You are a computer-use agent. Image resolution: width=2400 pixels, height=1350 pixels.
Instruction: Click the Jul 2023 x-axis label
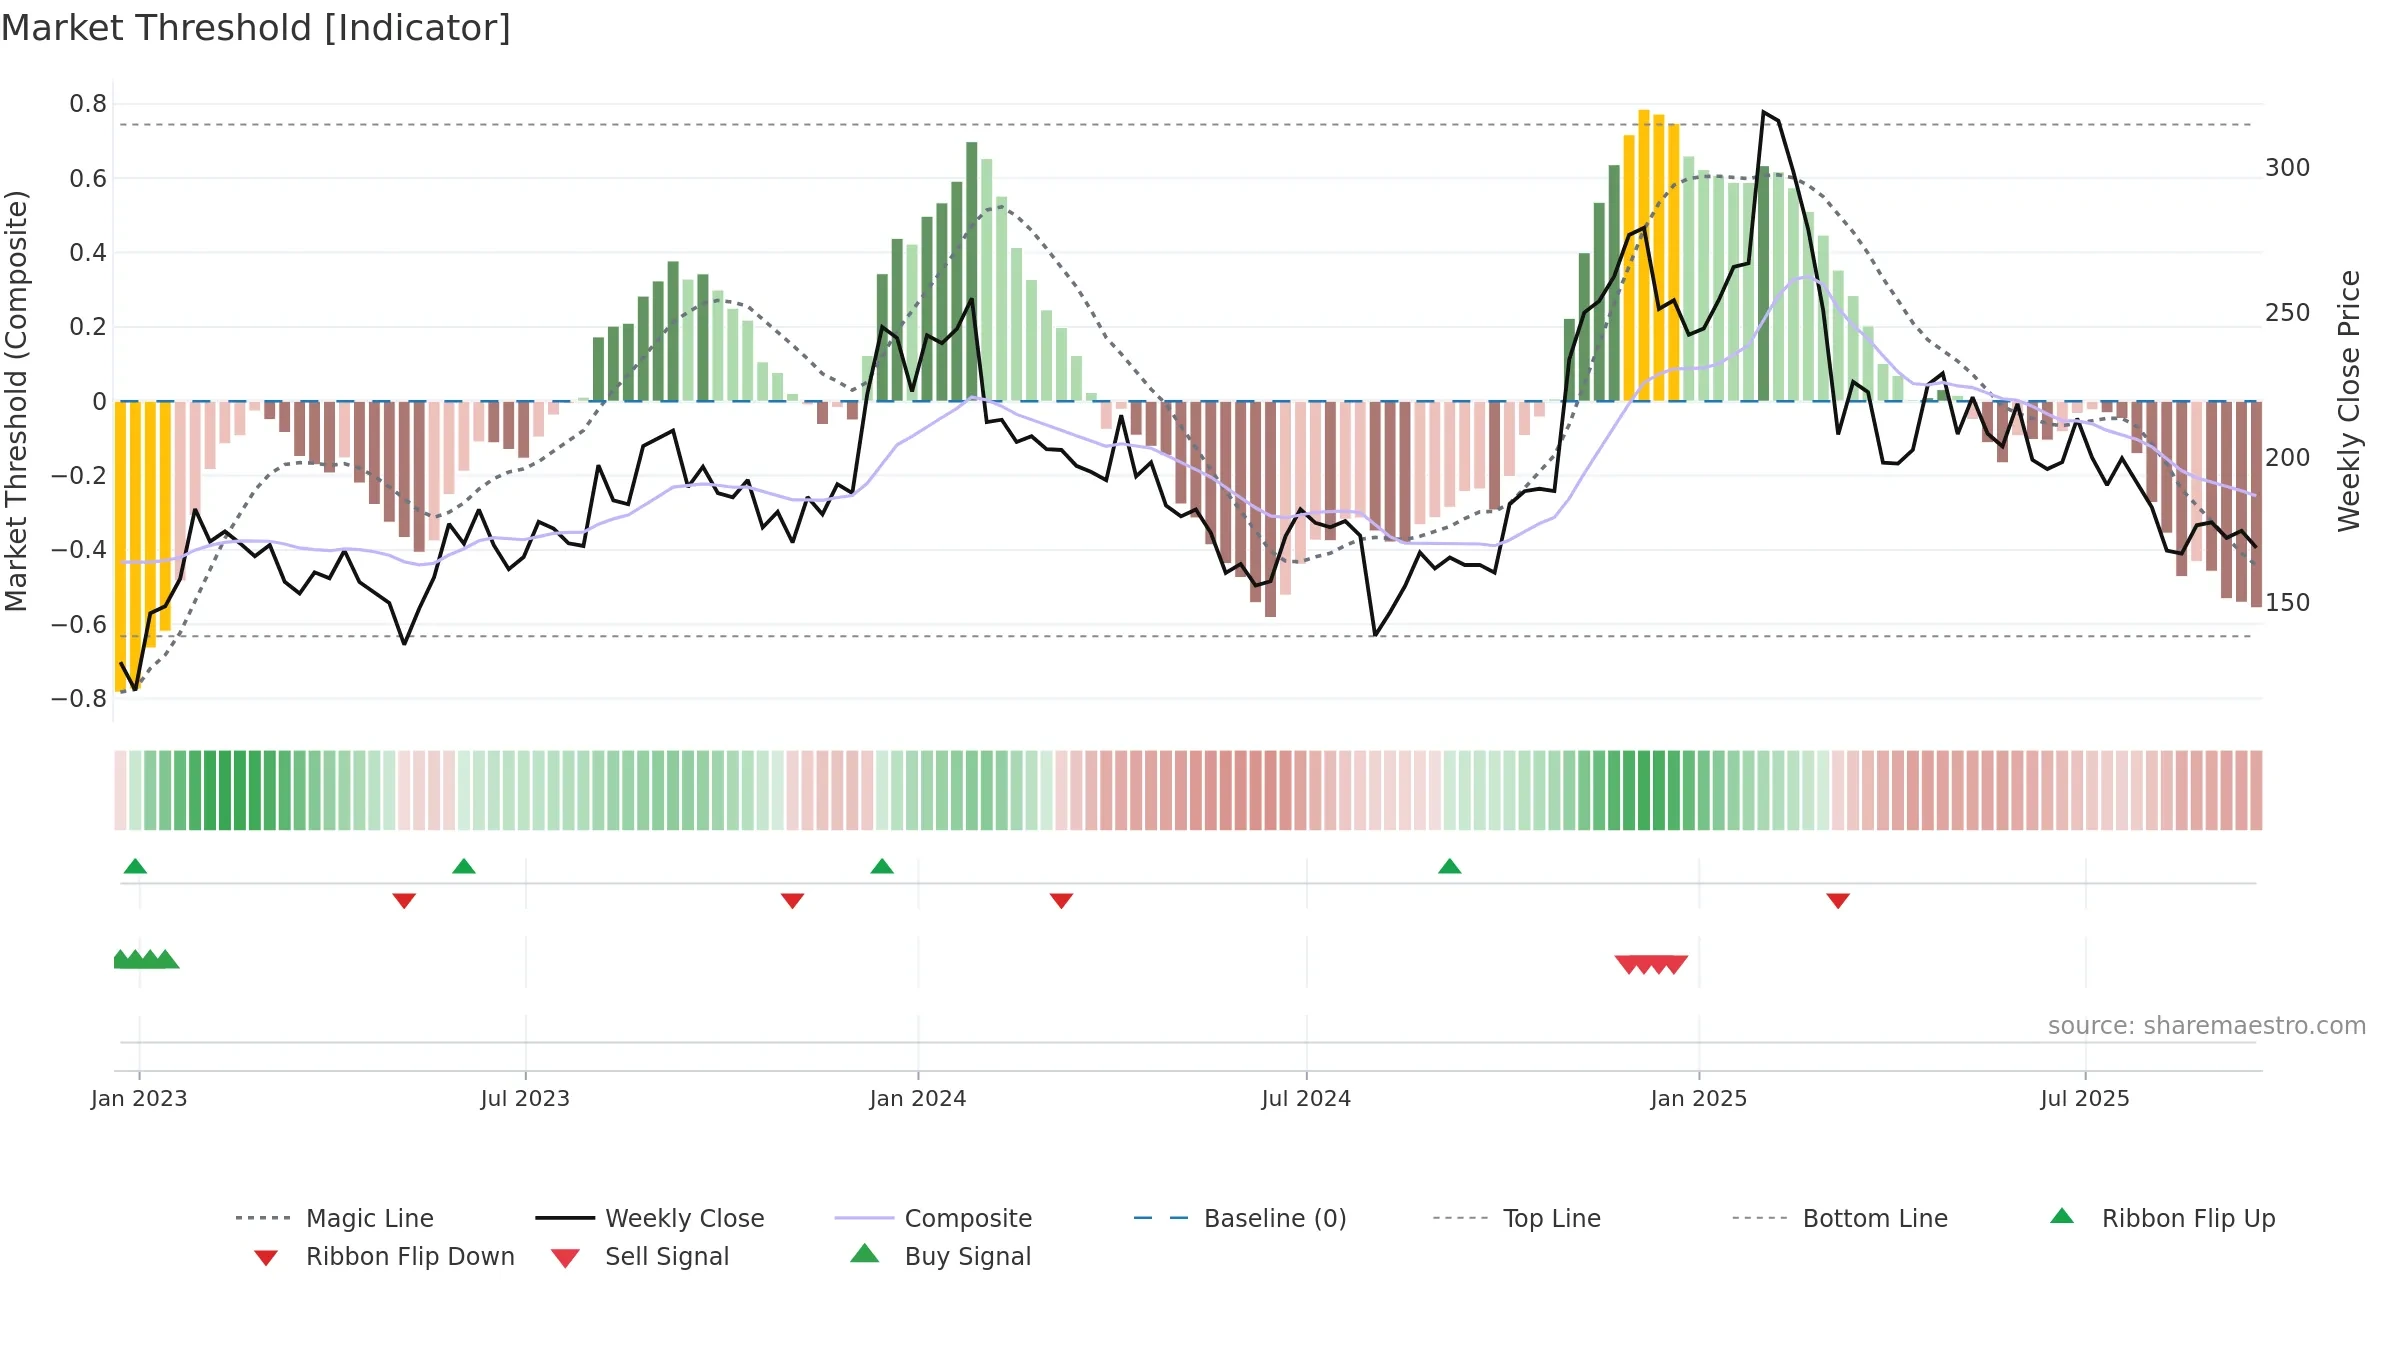(x=525, y=1099)
